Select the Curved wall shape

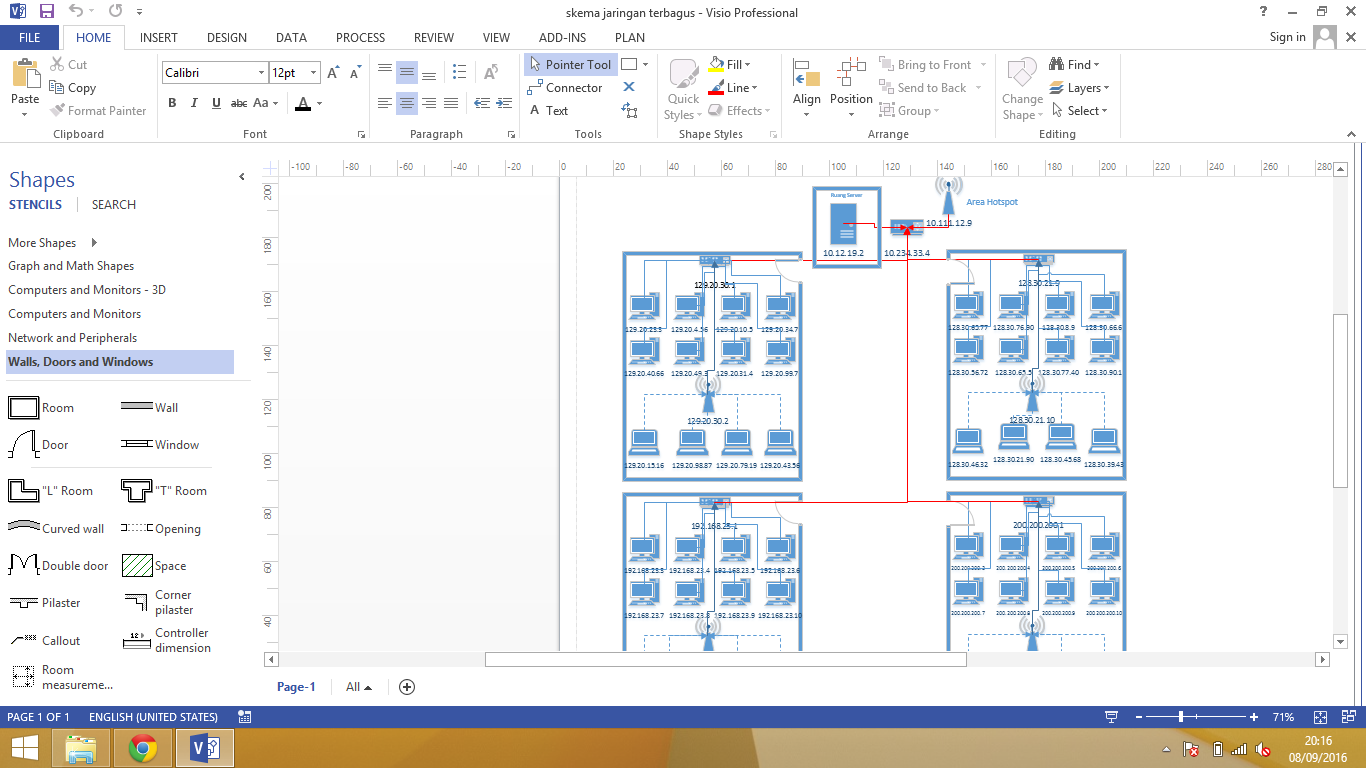point(56,529)
